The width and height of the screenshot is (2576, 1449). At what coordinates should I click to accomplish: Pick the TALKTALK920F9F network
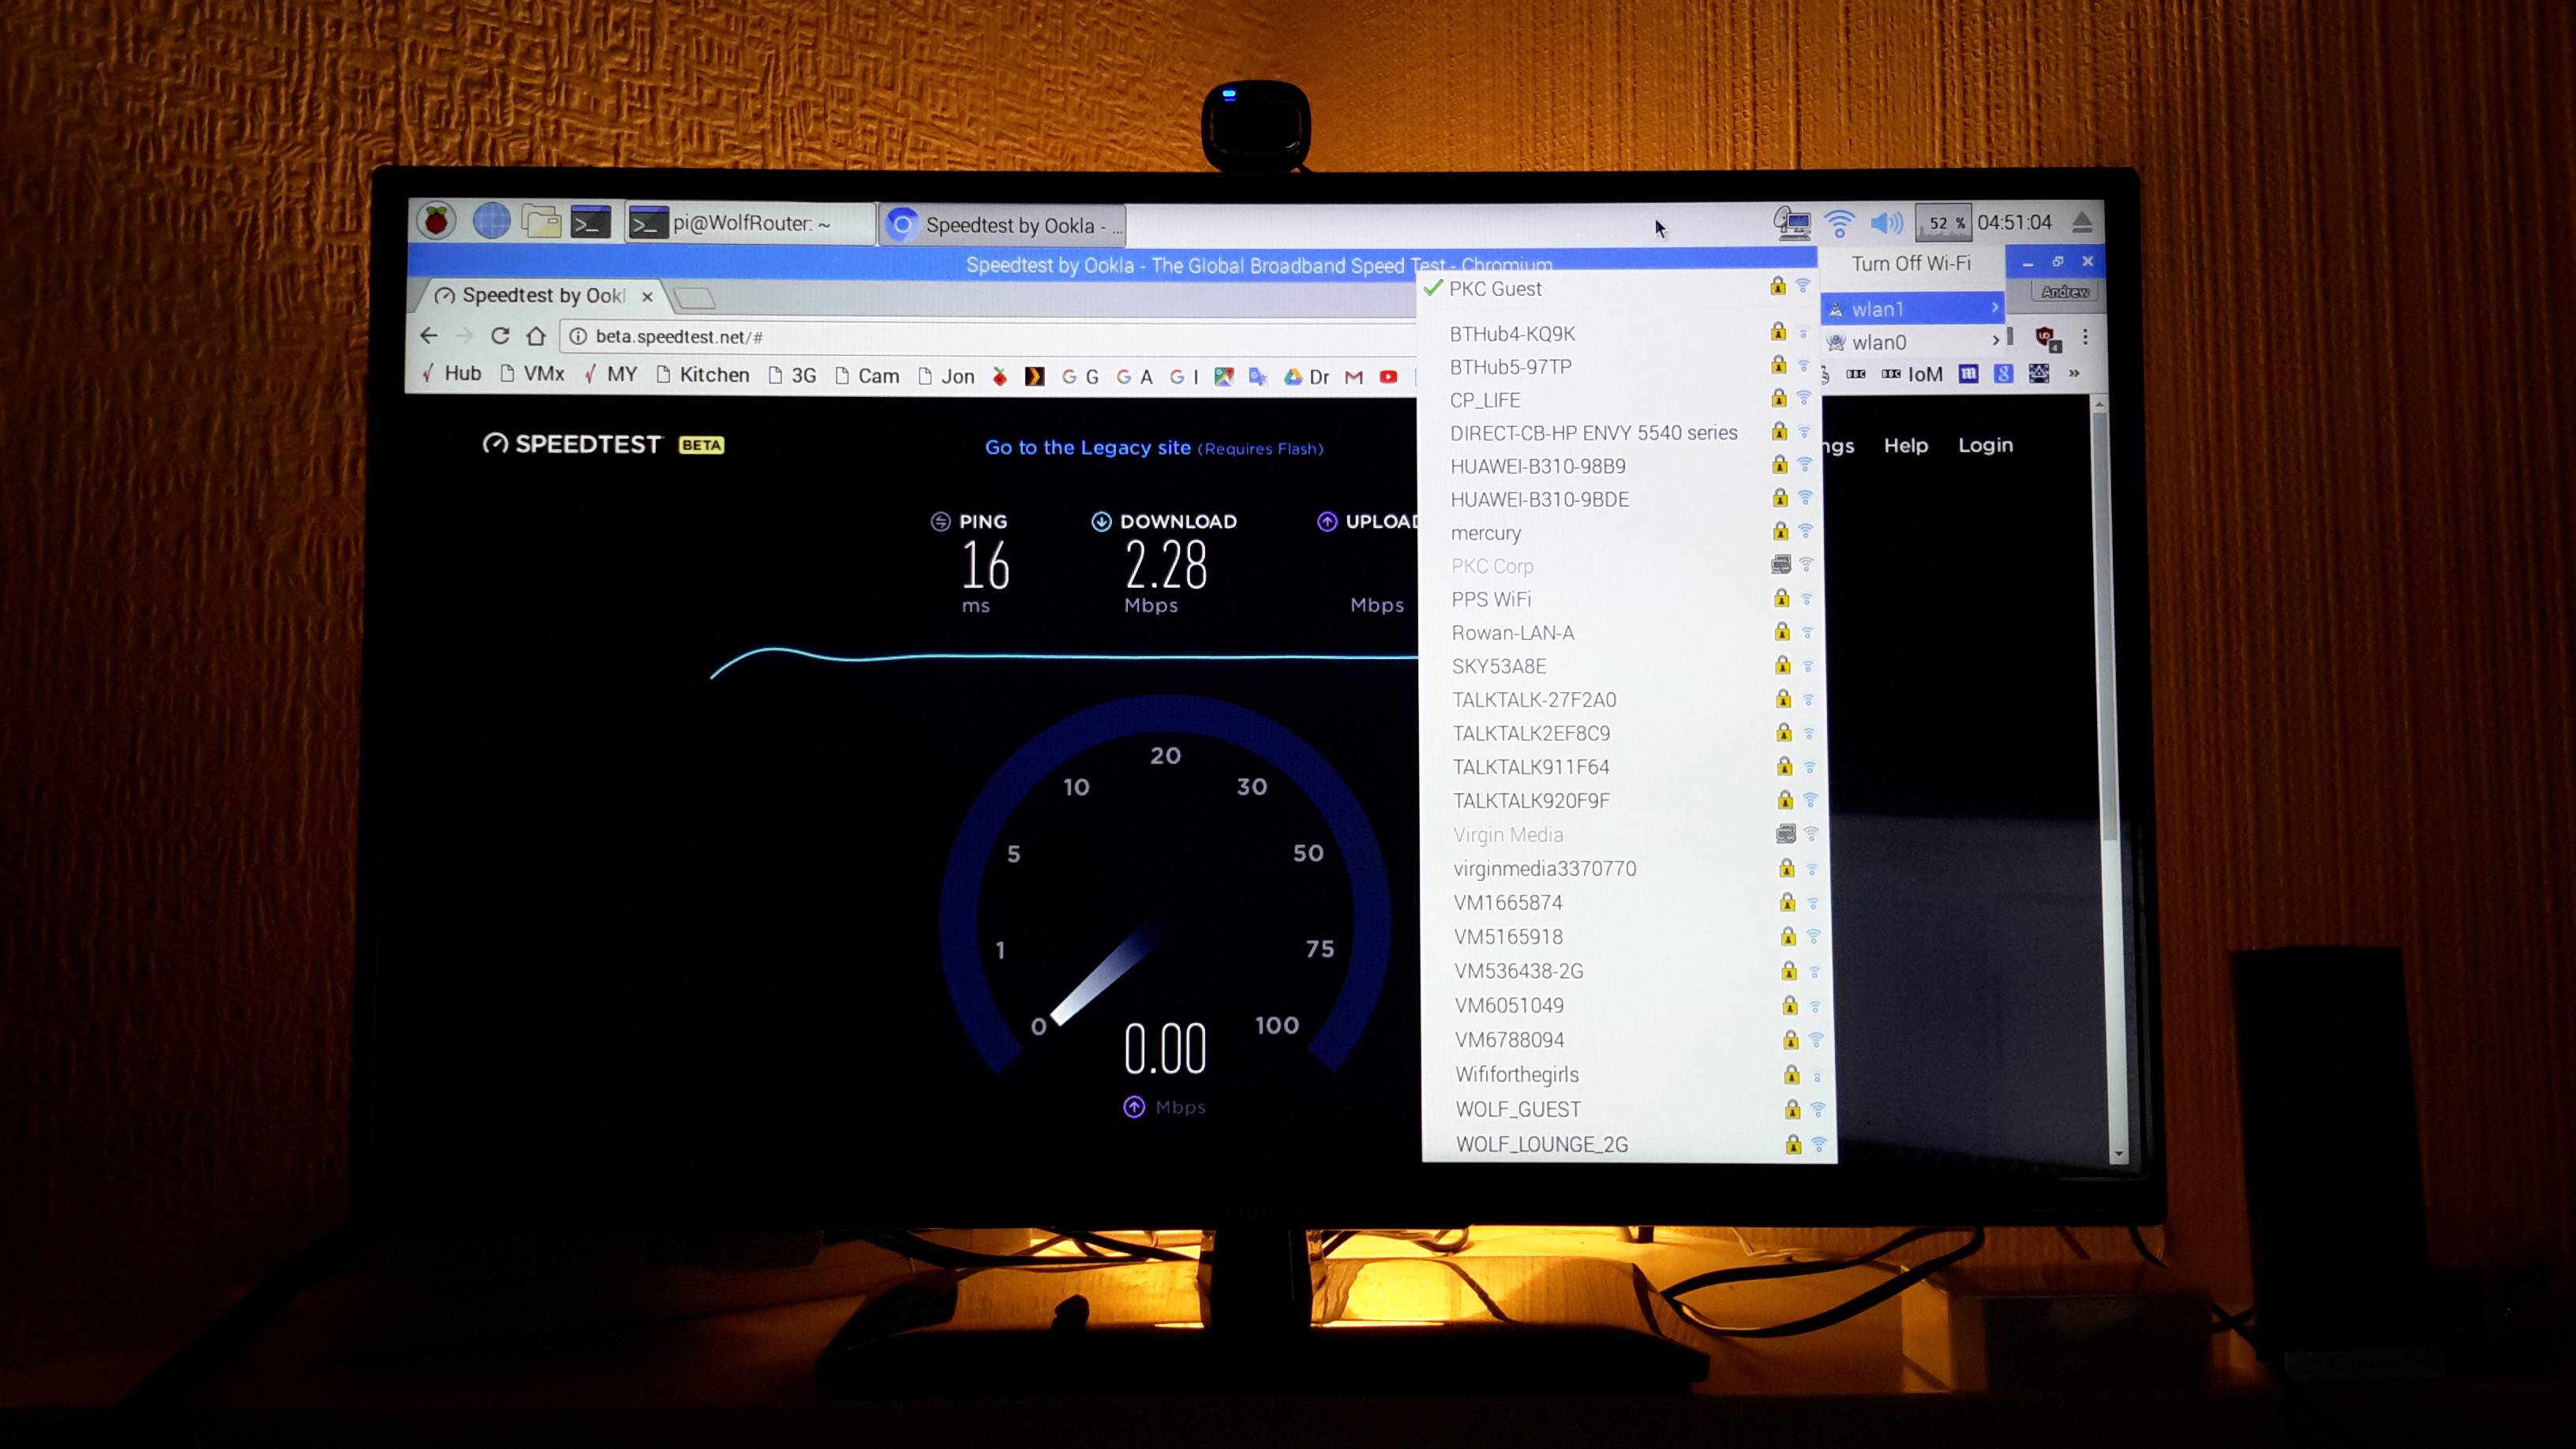point(1625,800)
